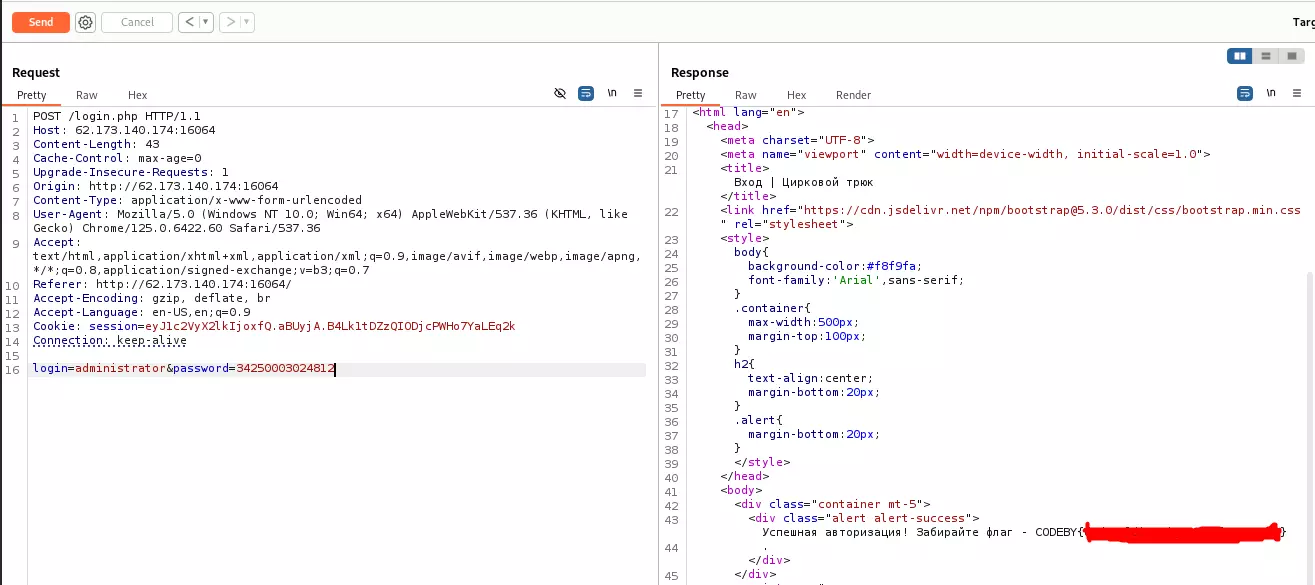This screenshot has height=585, width=1315.
Task: Click the orange Send button
Action: (x=41, y=22)
